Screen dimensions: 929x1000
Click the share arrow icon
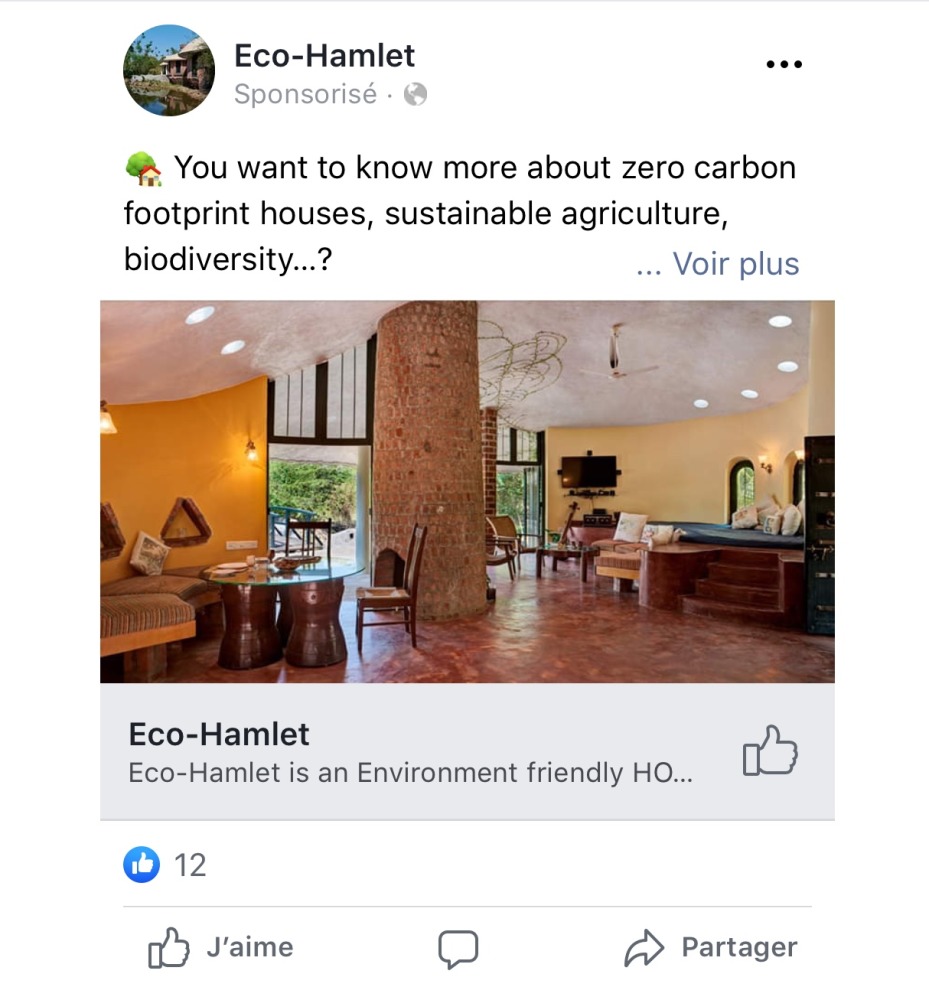pos(644,948)
